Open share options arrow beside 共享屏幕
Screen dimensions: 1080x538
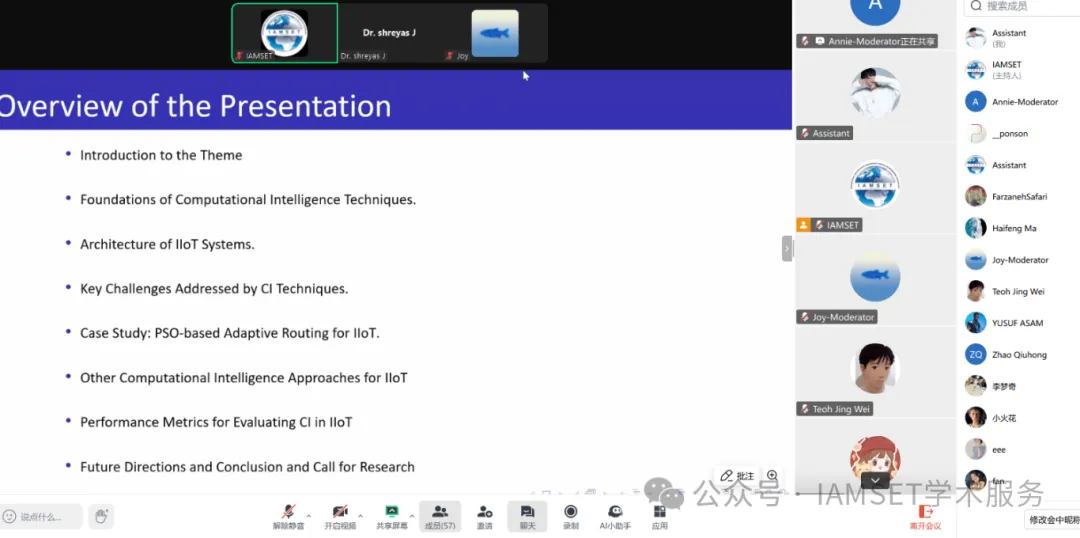click(x=412, y=515)
